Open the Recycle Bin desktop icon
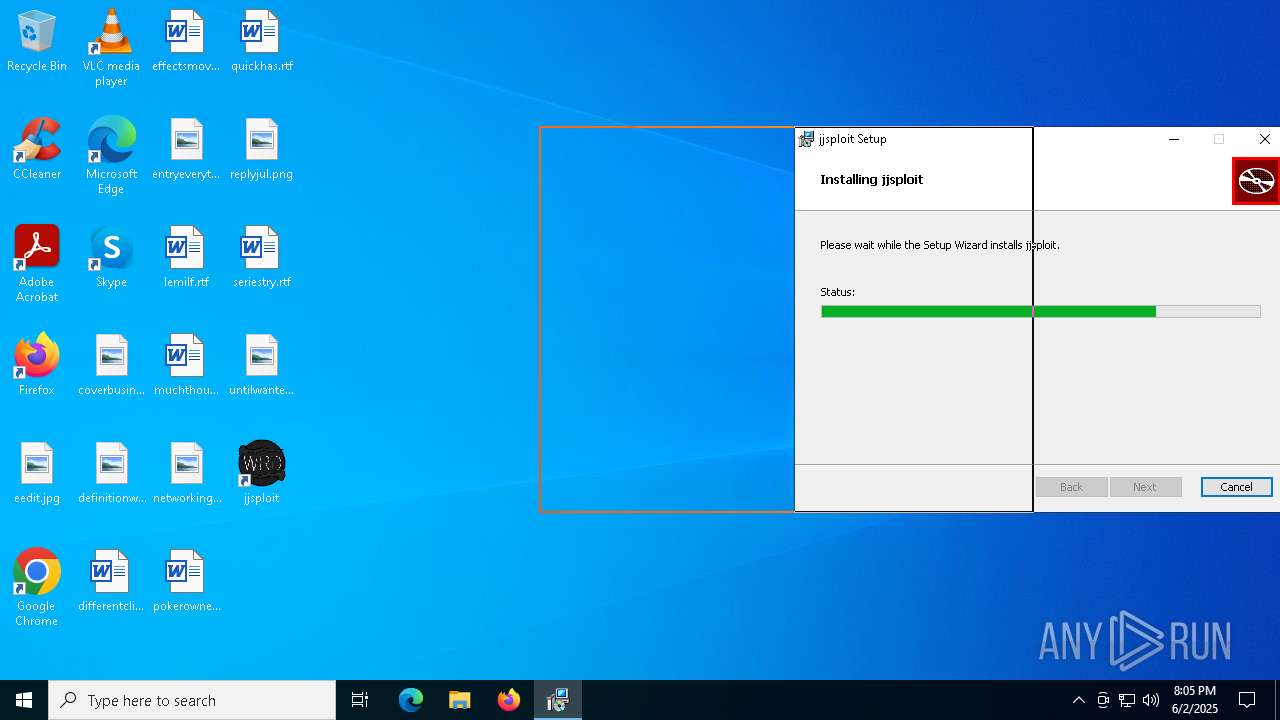This screenshot has height=720, width=1280. (37, 42)
